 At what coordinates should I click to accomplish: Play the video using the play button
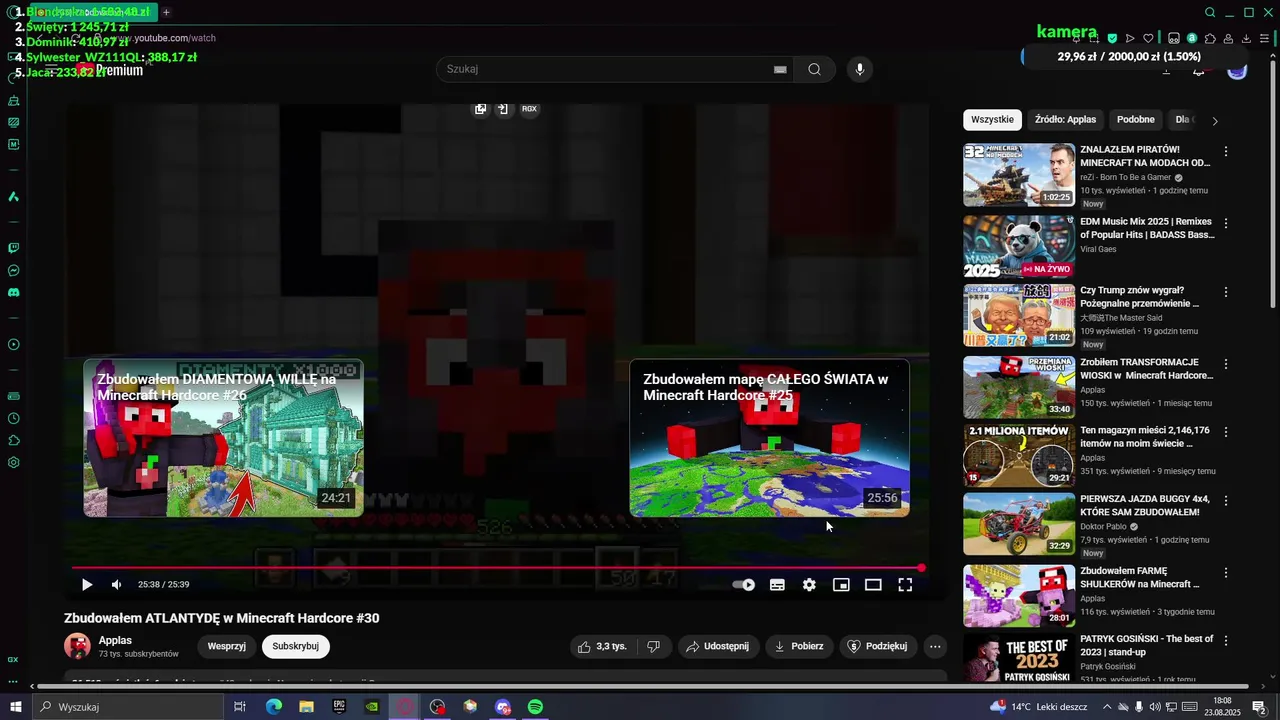point(87,585)
